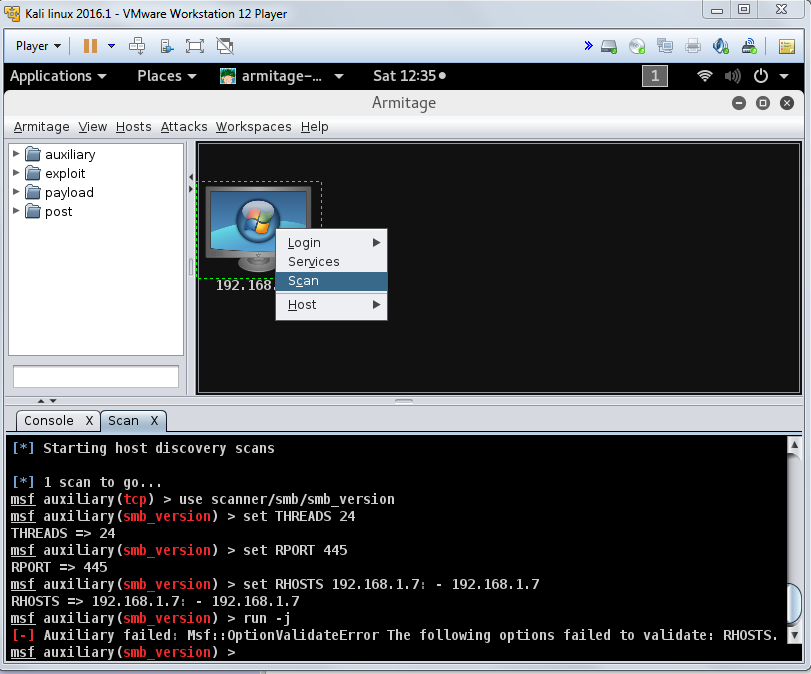Click the workspace indicator showing 1

(654, 76)
